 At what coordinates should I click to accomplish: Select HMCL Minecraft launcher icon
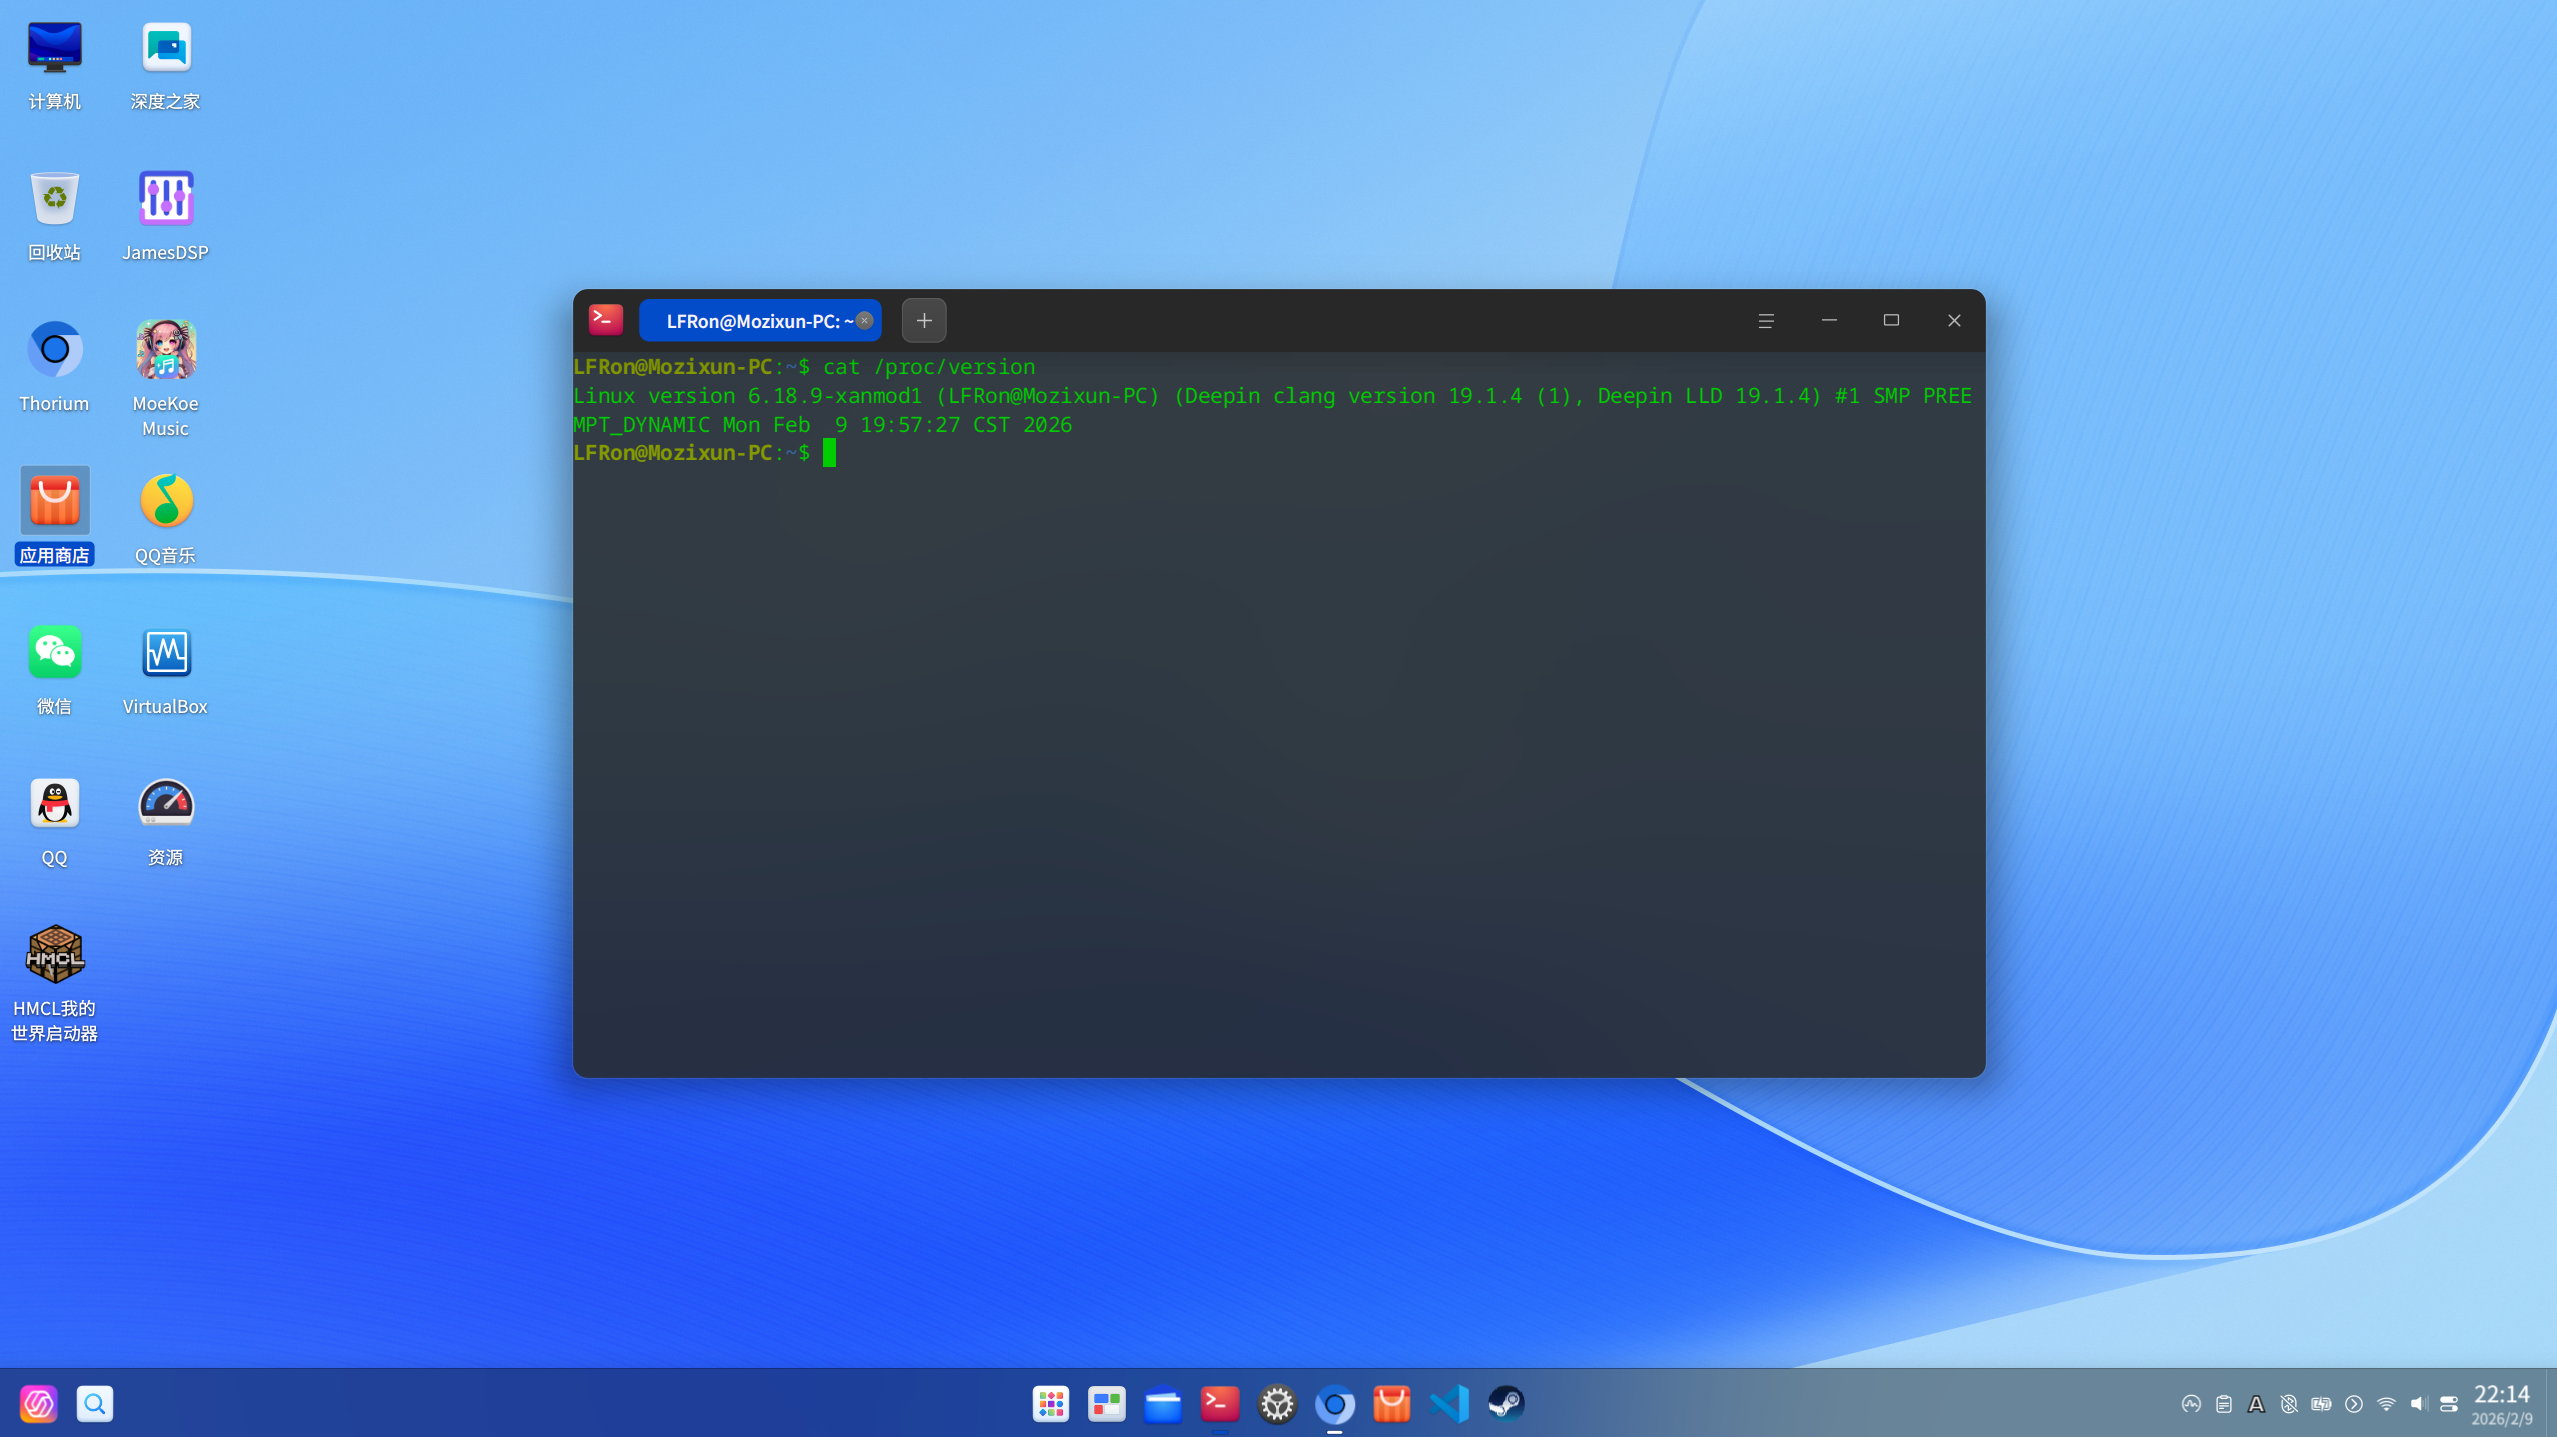click(x=55, y=955)
